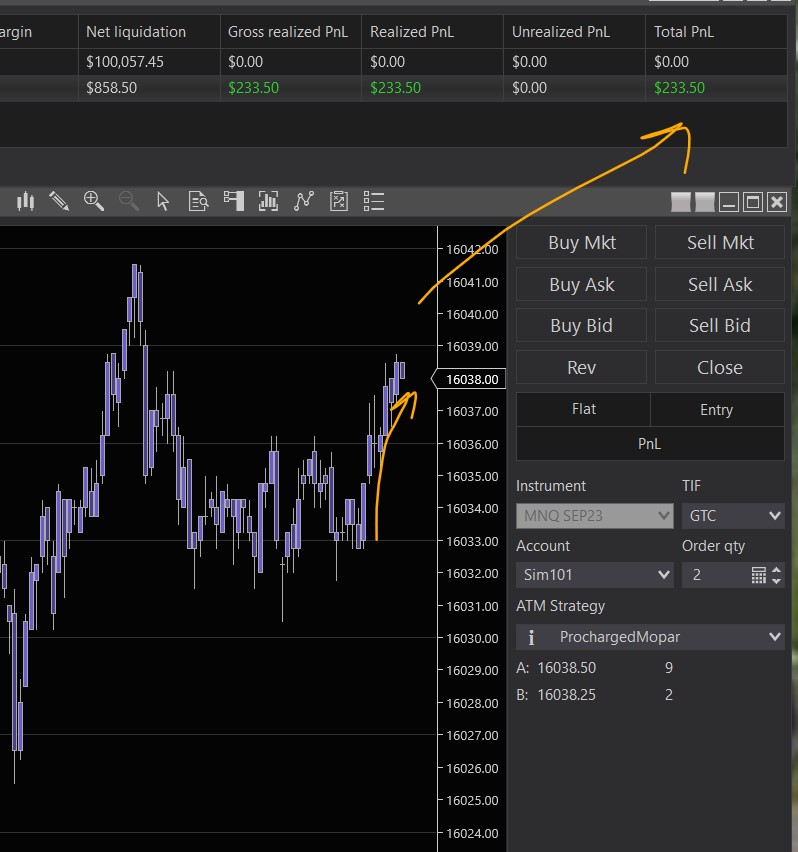
Task: Open the Order qty calculator icon
Action: (x=759, y=575)
